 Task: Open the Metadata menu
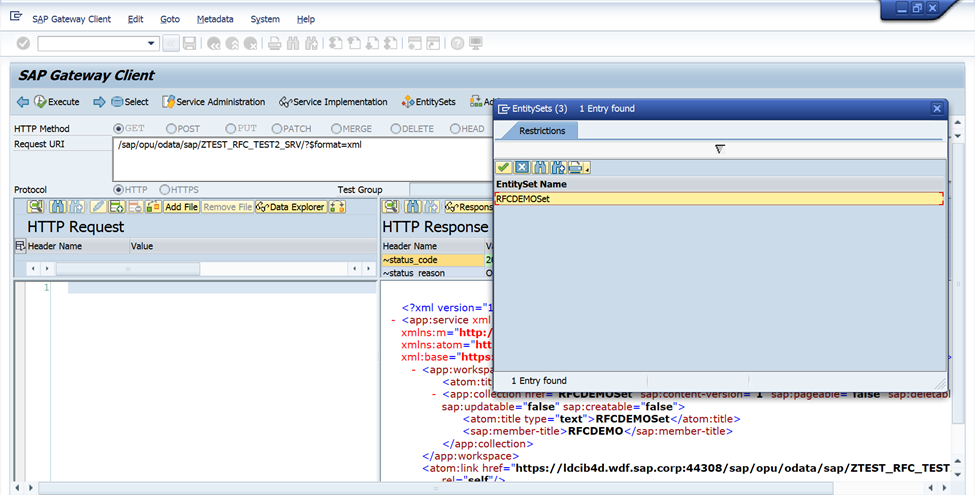(x=215, y=19)
